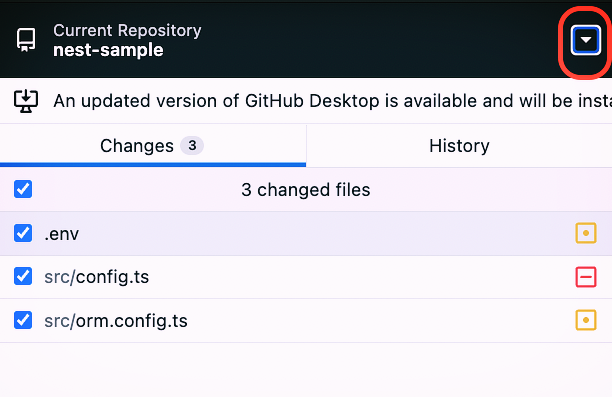Click the modified status icon for orm.config.ts
Viewport: 612px width, 397px height.
click(x=586, y=320)
